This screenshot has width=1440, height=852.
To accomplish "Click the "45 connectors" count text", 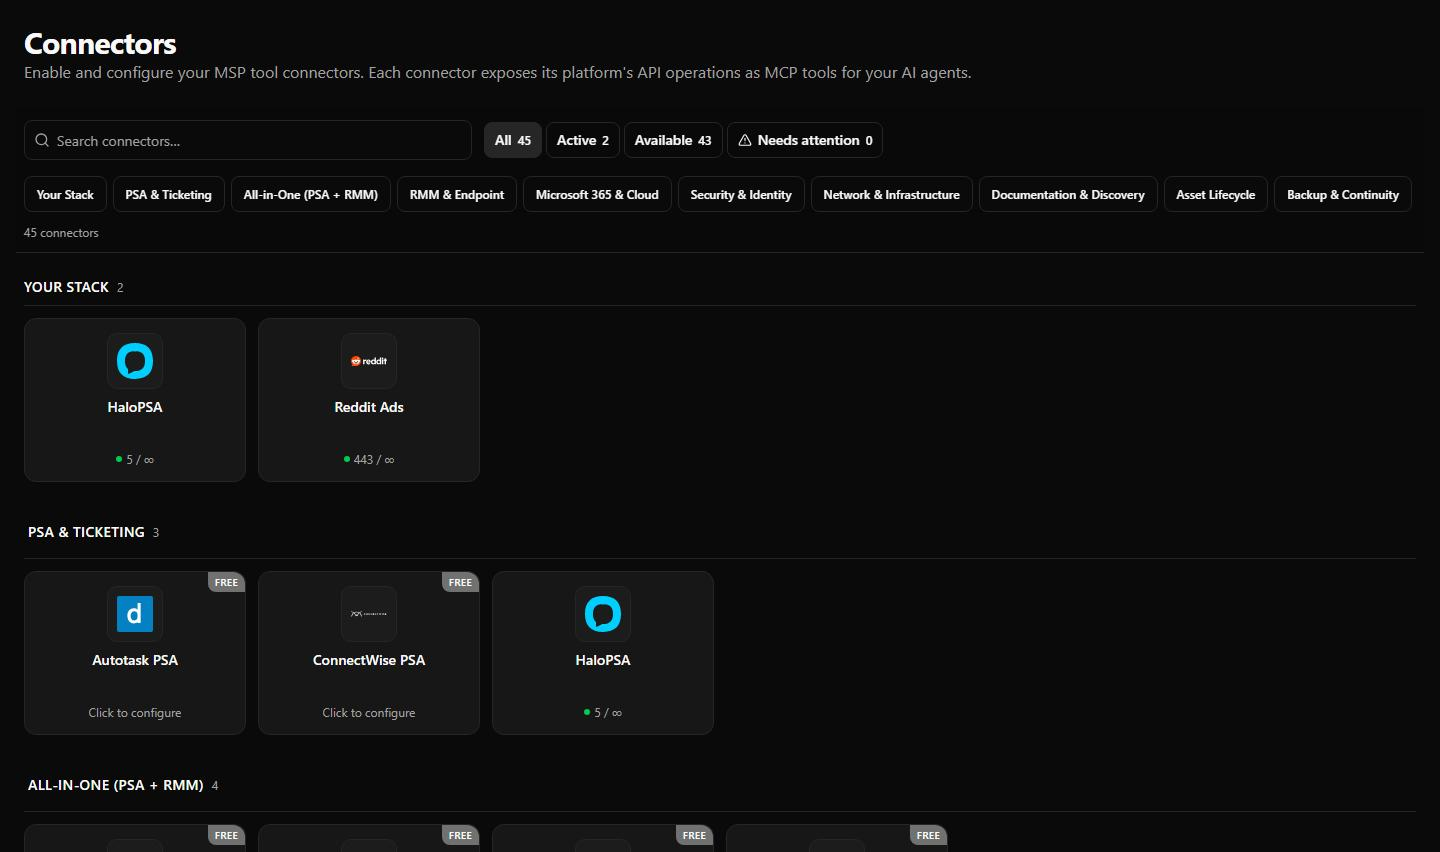I will point(61,233).
